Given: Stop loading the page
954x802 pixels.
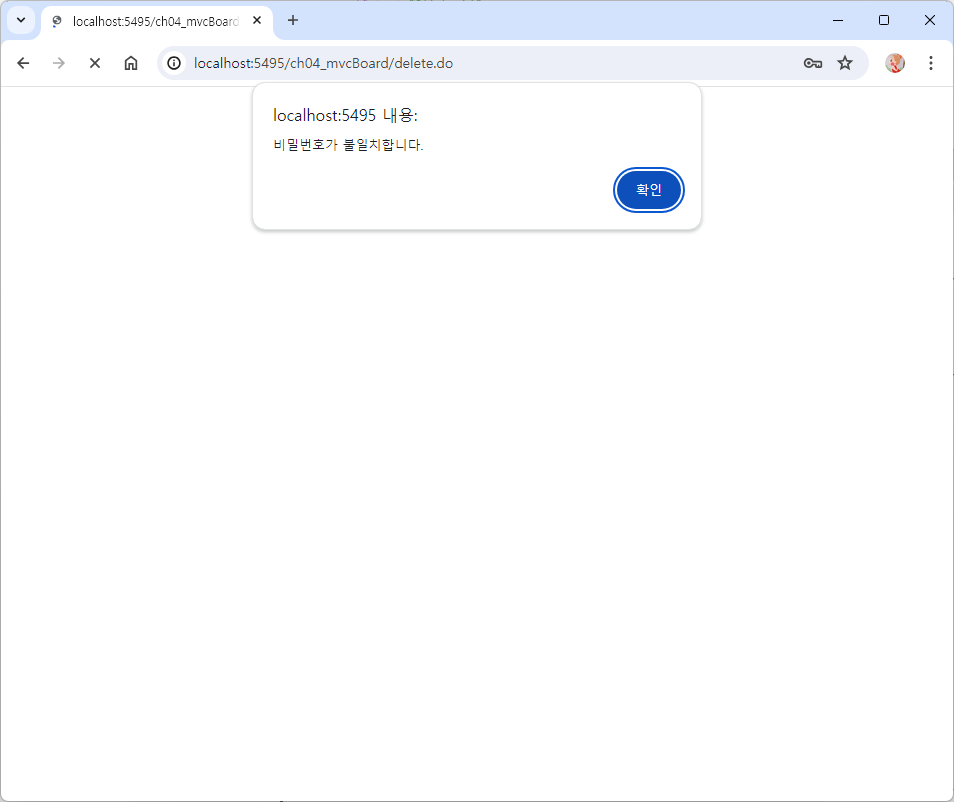Looking at the screenshot, I should click(x=95, y=63).
